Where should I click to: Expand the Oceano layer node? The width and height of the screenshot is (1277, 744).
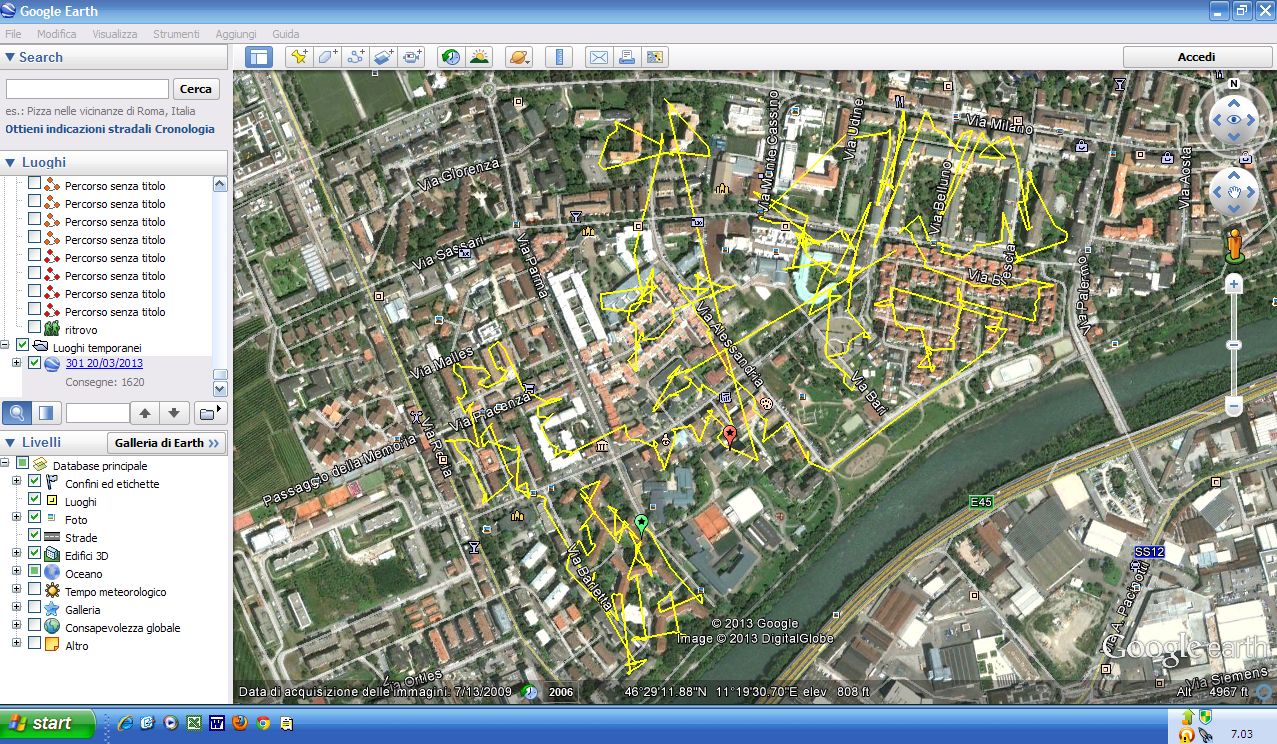click(x=16, y=573)
